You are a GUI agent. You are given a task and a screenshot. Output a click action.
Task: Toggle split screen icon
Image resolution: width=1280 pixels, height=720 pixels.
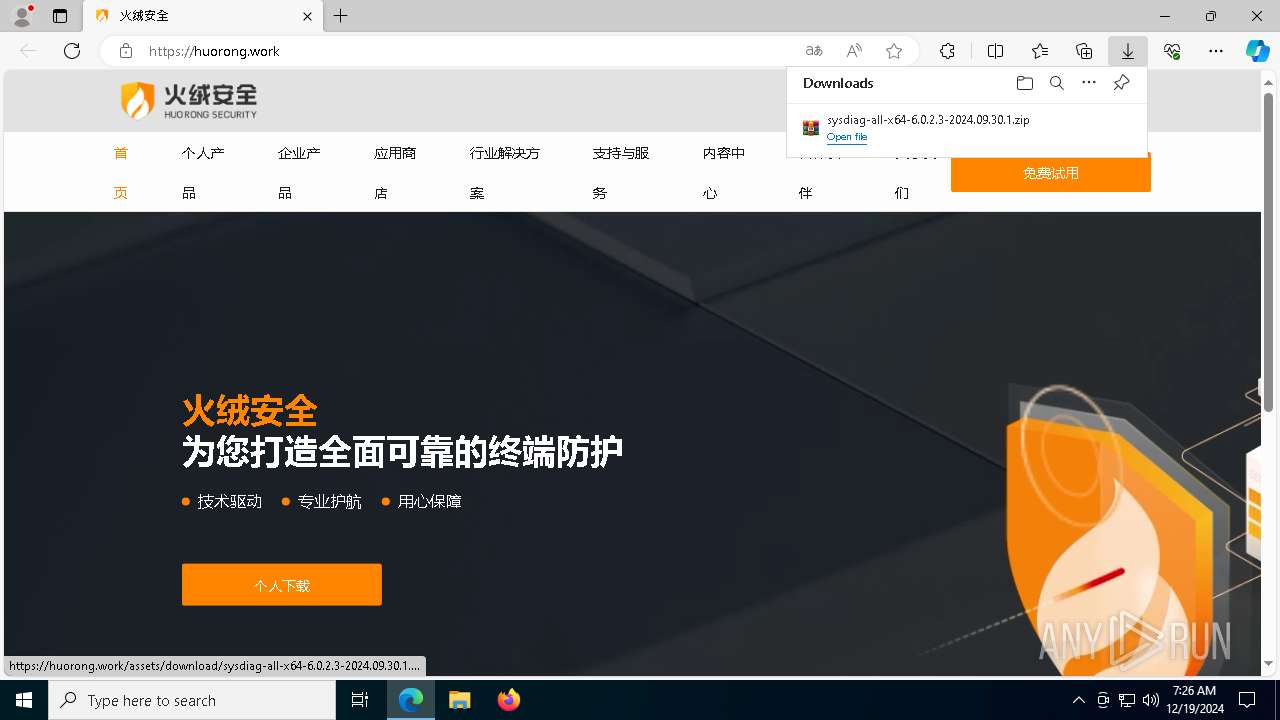(x=995, y=51)
